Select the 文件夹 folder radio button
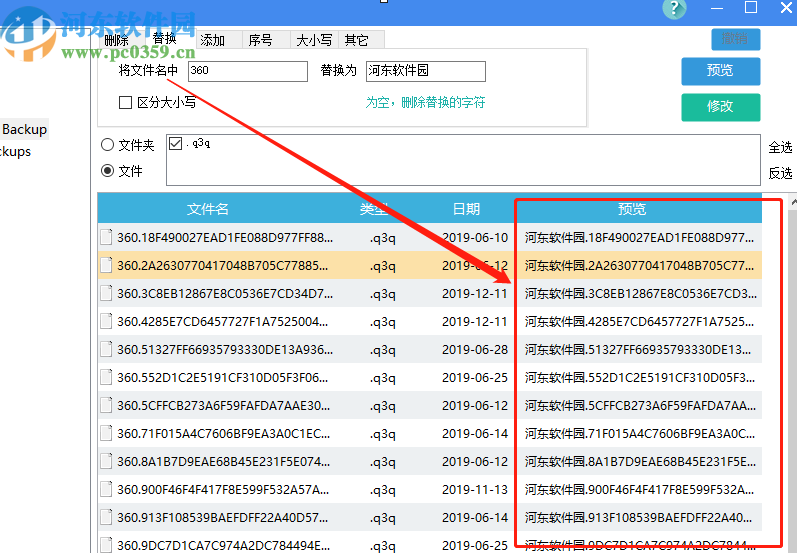797x553 pixels. pos(107,145)
